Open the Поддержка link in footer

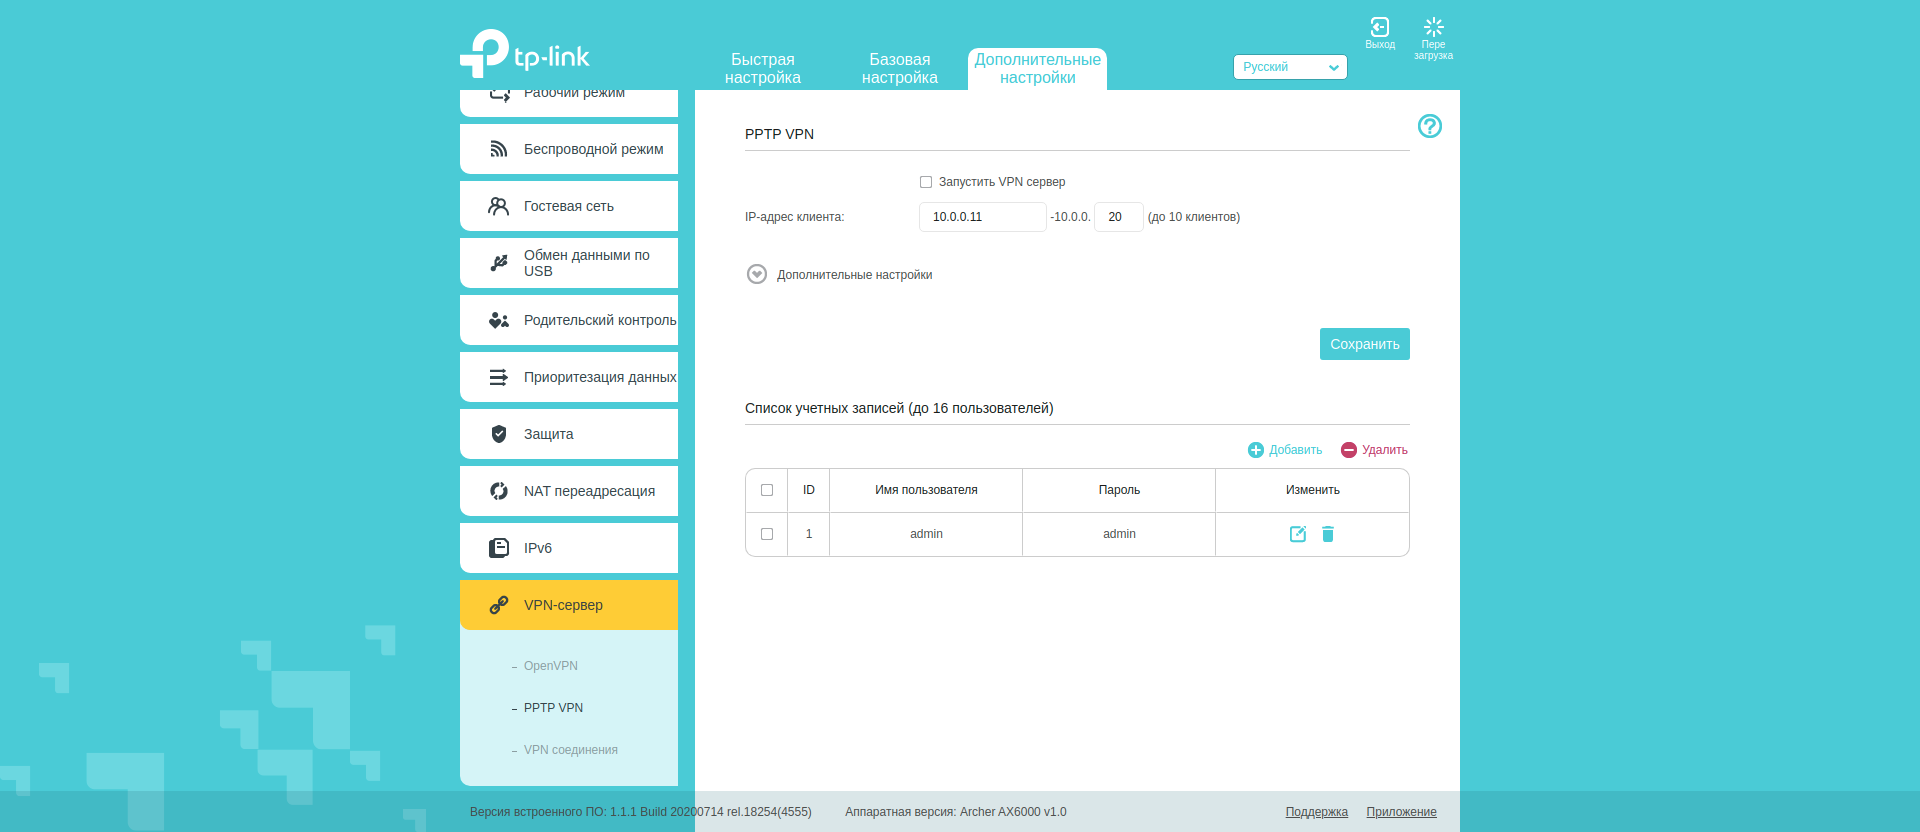click(1316, 812)
